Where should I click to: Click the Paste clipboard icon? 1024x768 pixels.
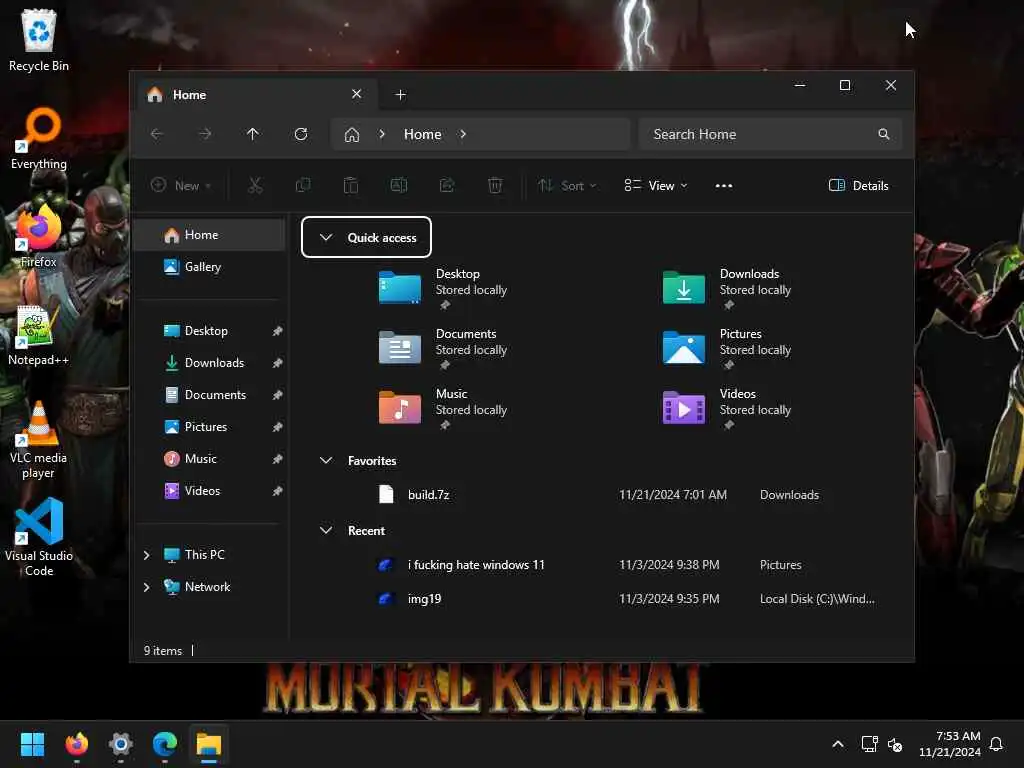click(x=351, y=185)
